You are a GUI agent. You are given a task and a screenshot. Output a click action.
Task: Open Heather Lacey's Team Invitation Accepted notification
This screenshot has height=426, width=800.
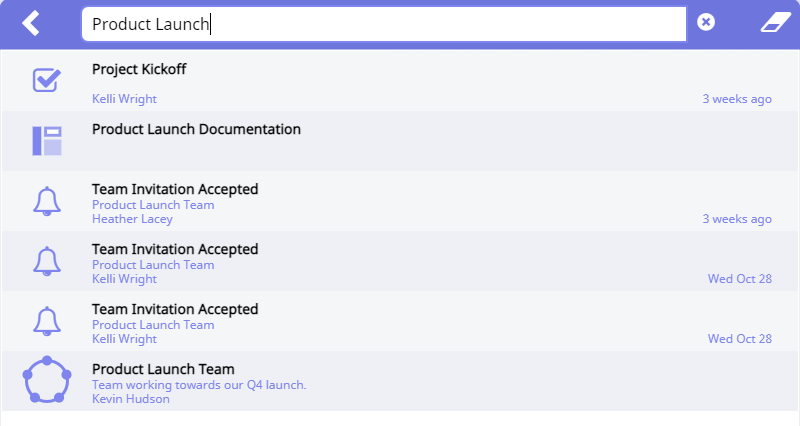175,190
